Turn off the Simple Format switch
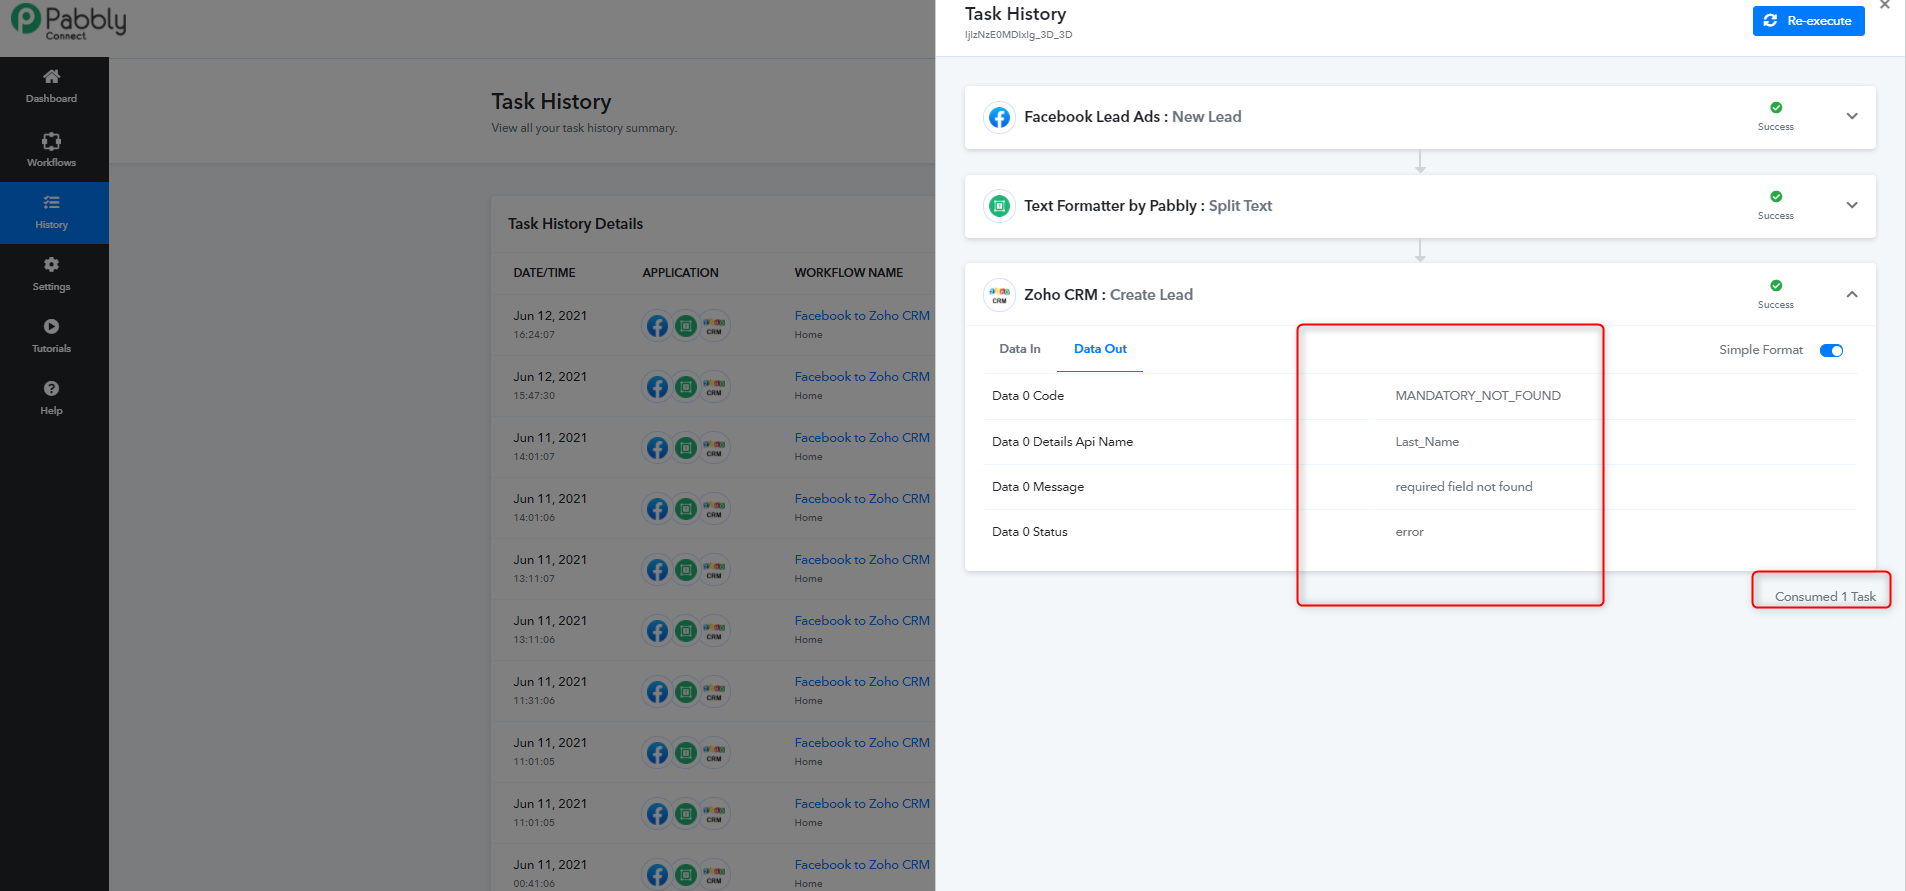This screenshot has height=891, width=1906. coord(1831,350)
